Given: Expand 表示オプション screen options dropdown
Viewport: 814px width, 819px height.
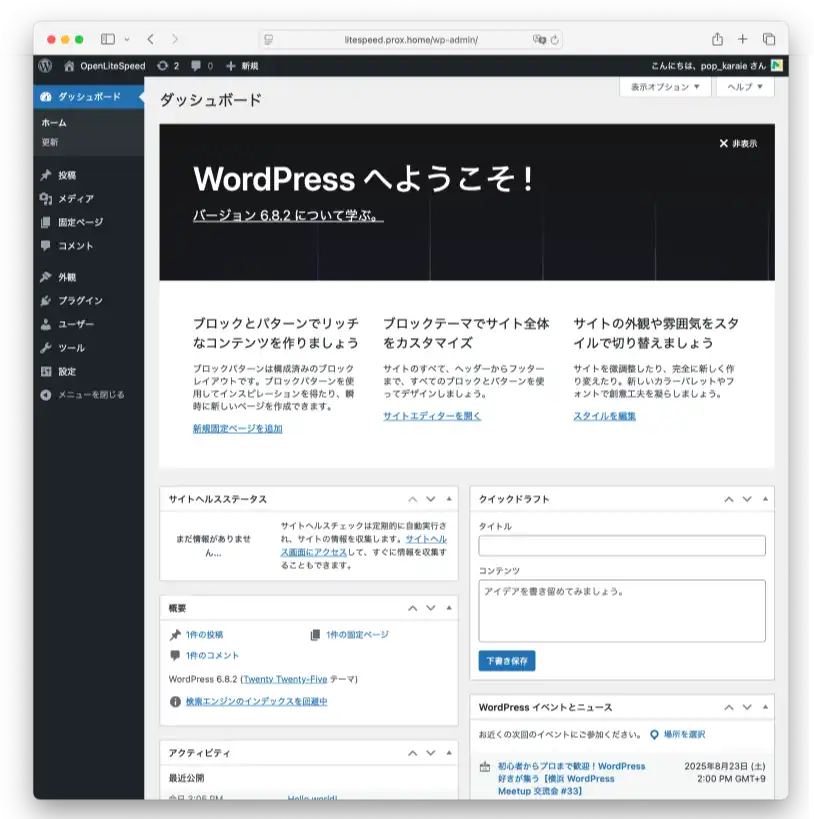Looking at the screenshot, I should (665, 87).
